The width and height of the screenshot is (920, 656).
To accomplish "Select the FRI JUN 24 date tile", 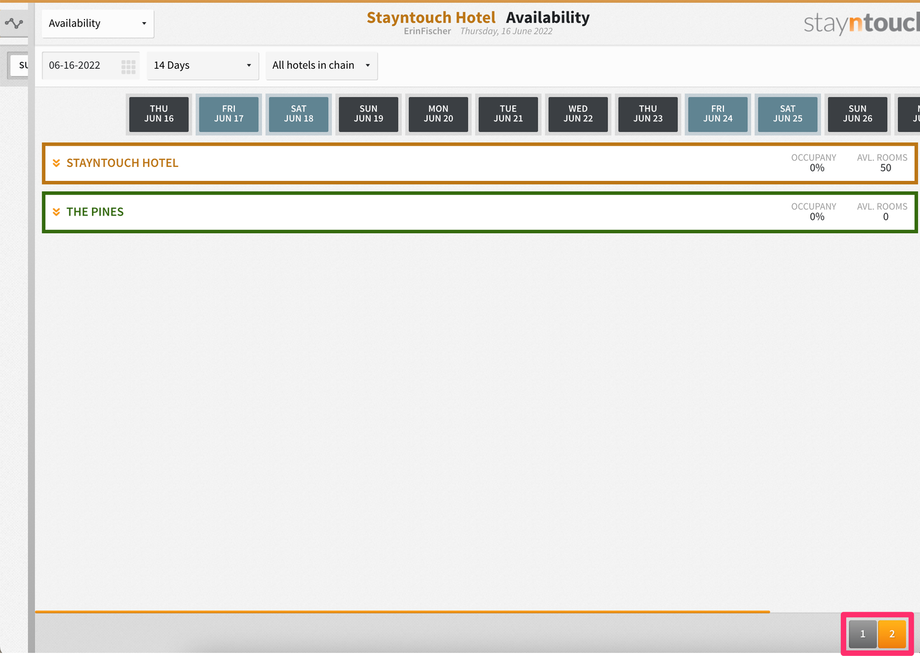I will 718,114.
